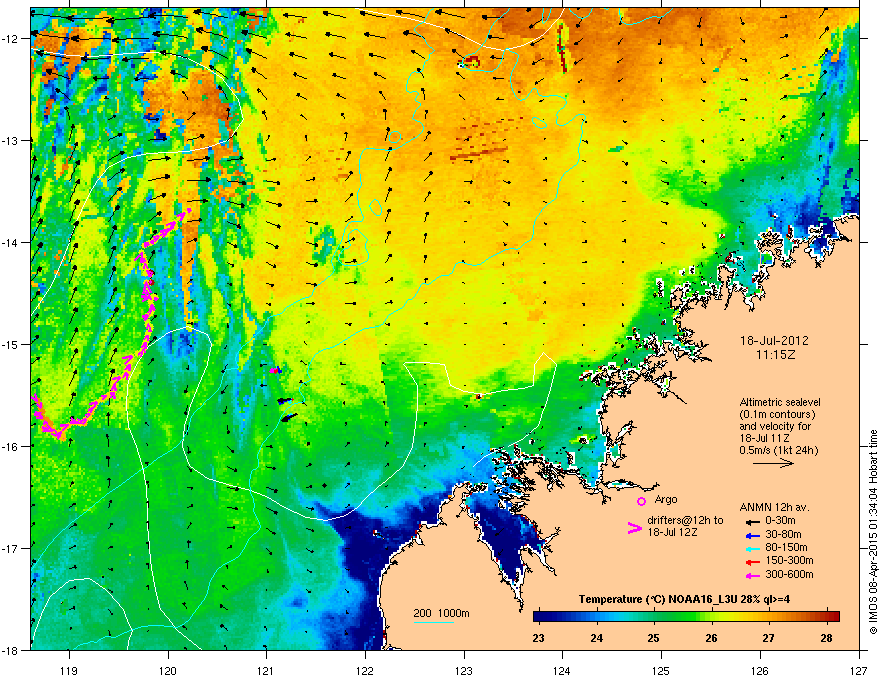Click the '0-30m' depth label
880x680 pixels.
(780, 521)
